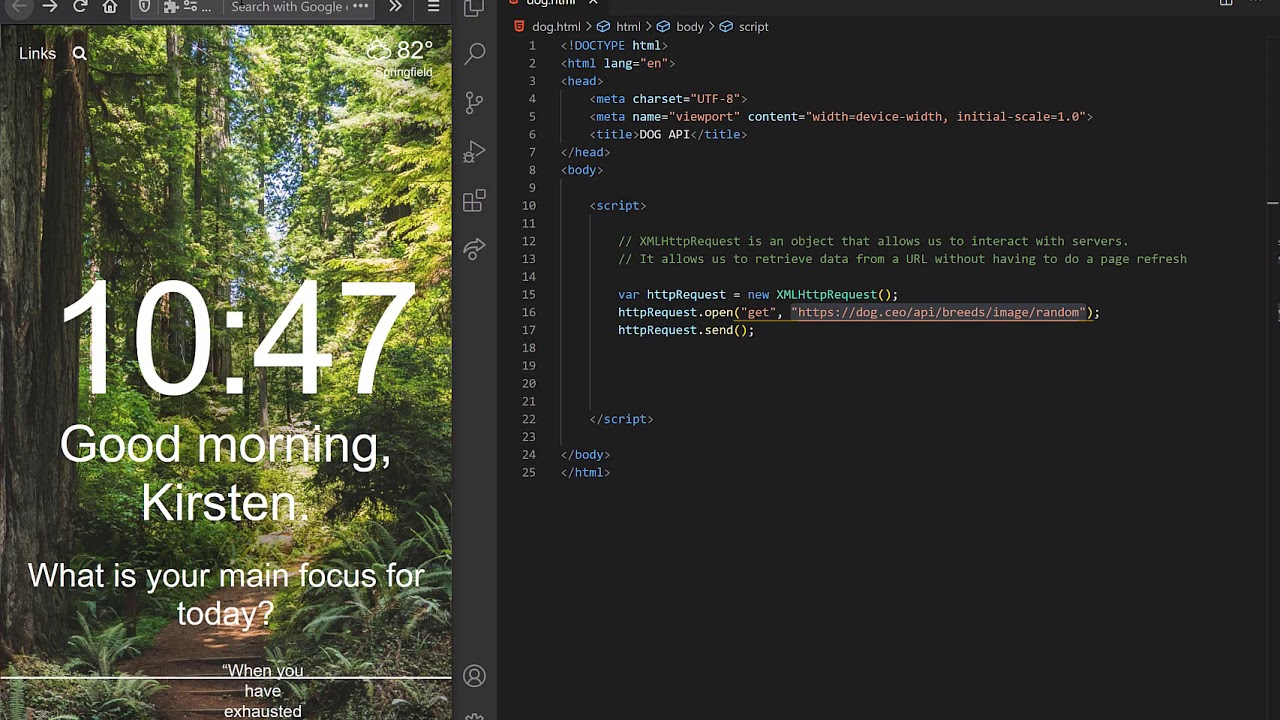Click the meta charset UTF-8 line
The width and height of the screenshot is (1280, 720).
(x=668, y=99)
